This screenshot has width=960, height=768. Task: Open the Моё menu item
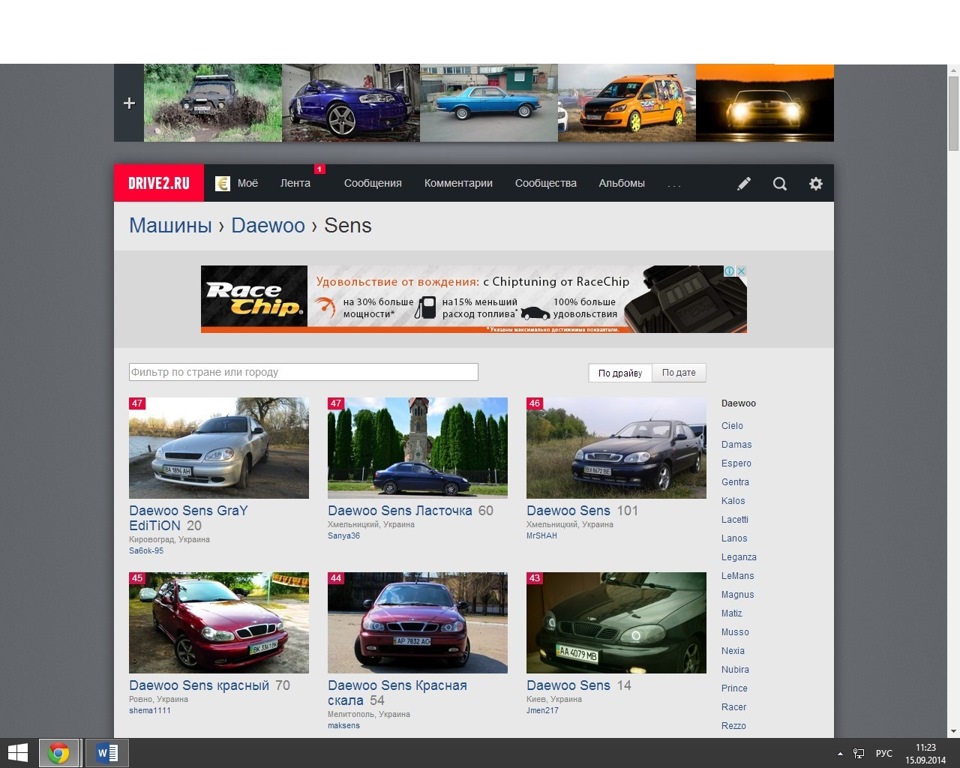247,183
